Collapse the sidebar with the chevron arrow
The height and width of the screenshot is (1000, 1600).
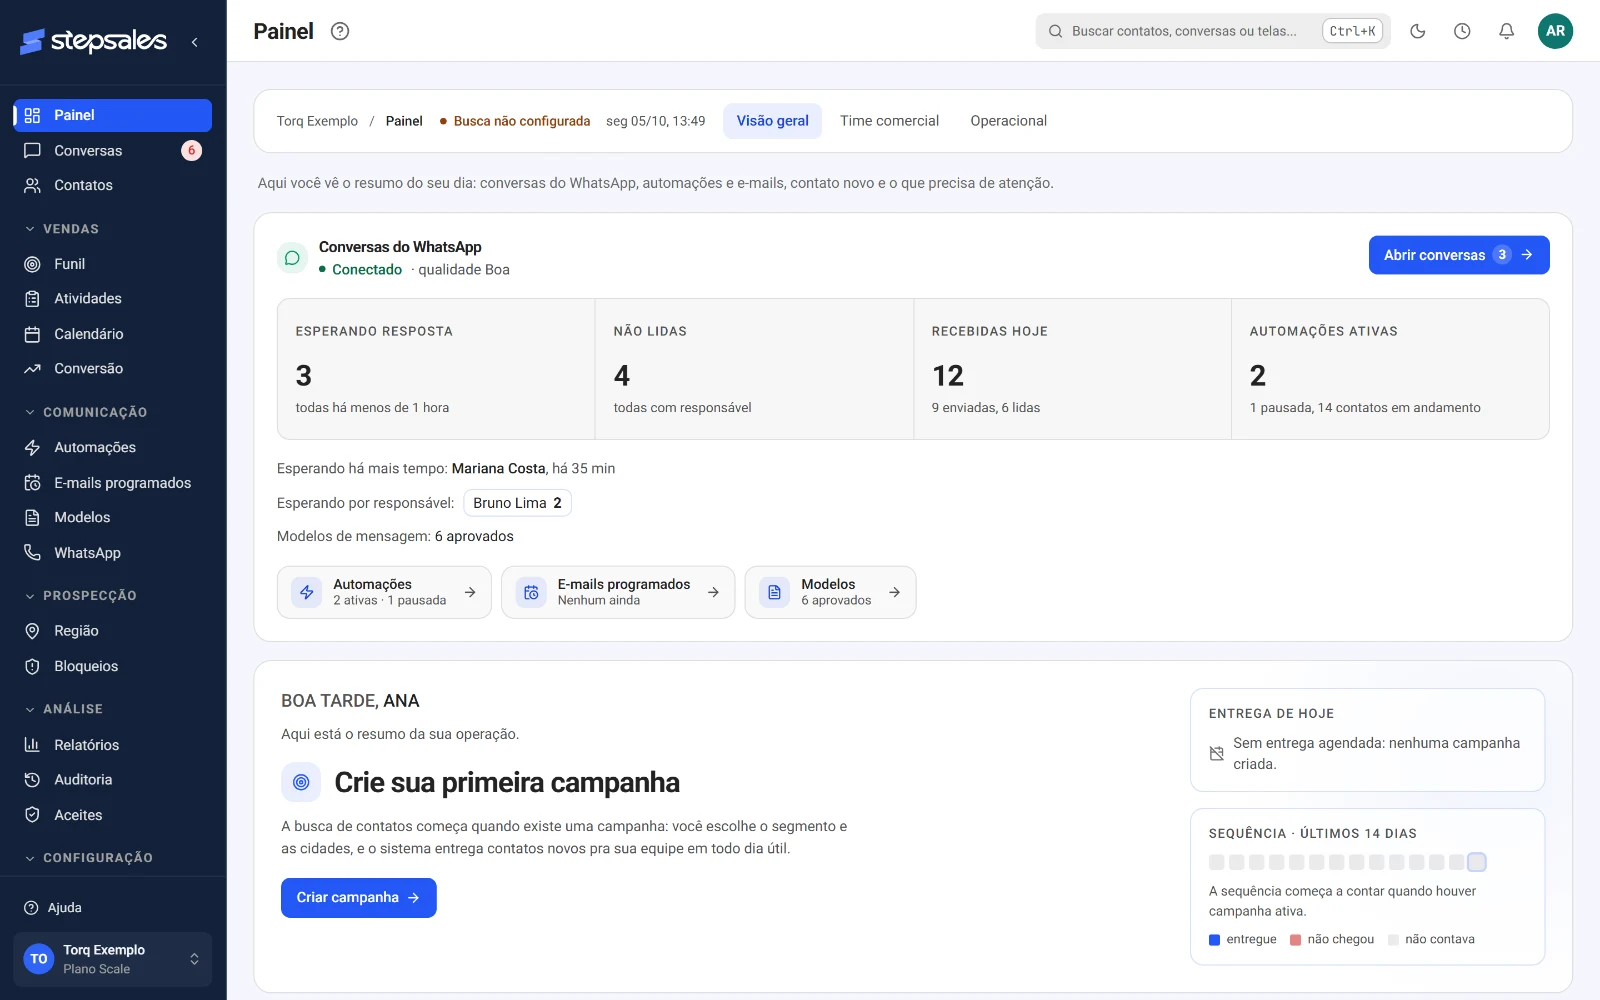point(194,42)
